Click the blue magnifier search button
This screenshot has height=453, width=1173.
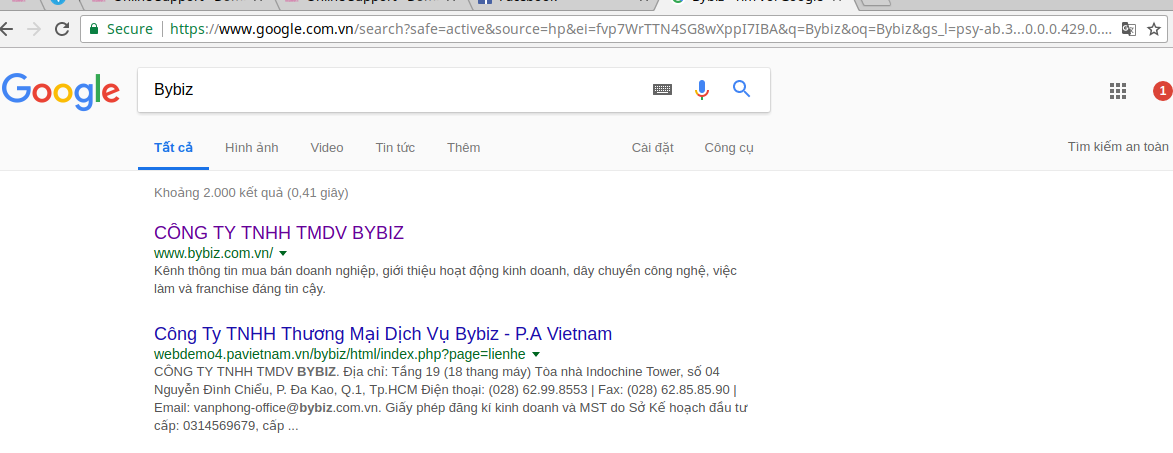pyautogui.click(x=741, y=90)
